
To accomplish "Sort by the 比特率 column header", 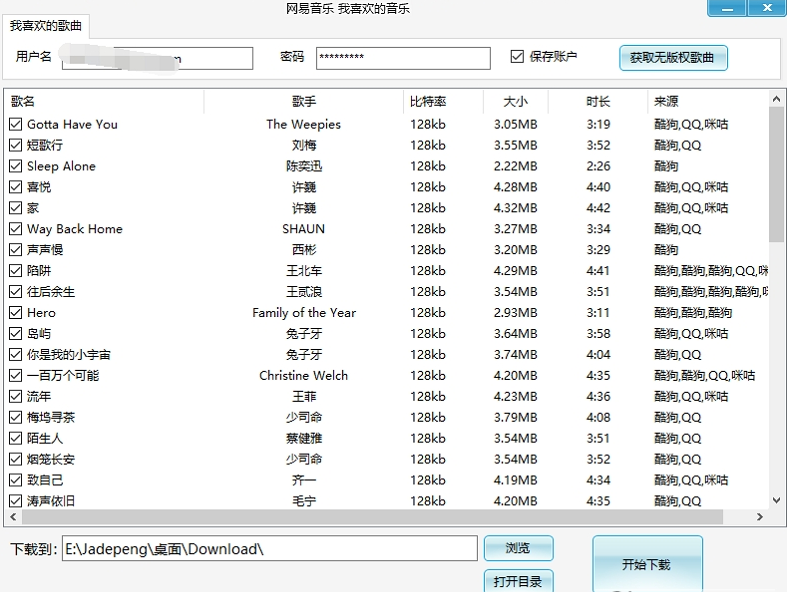I will pyautogui.click(x=443, y=101).
